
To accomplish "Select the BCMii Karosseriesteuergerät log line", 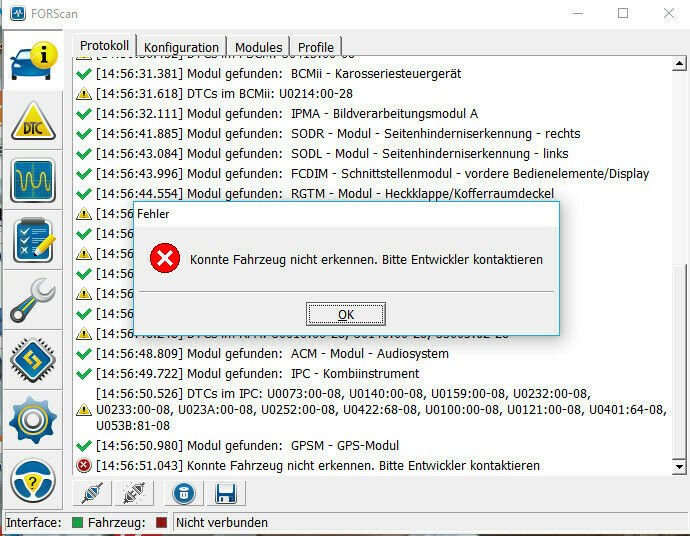I will click(279, 73).
